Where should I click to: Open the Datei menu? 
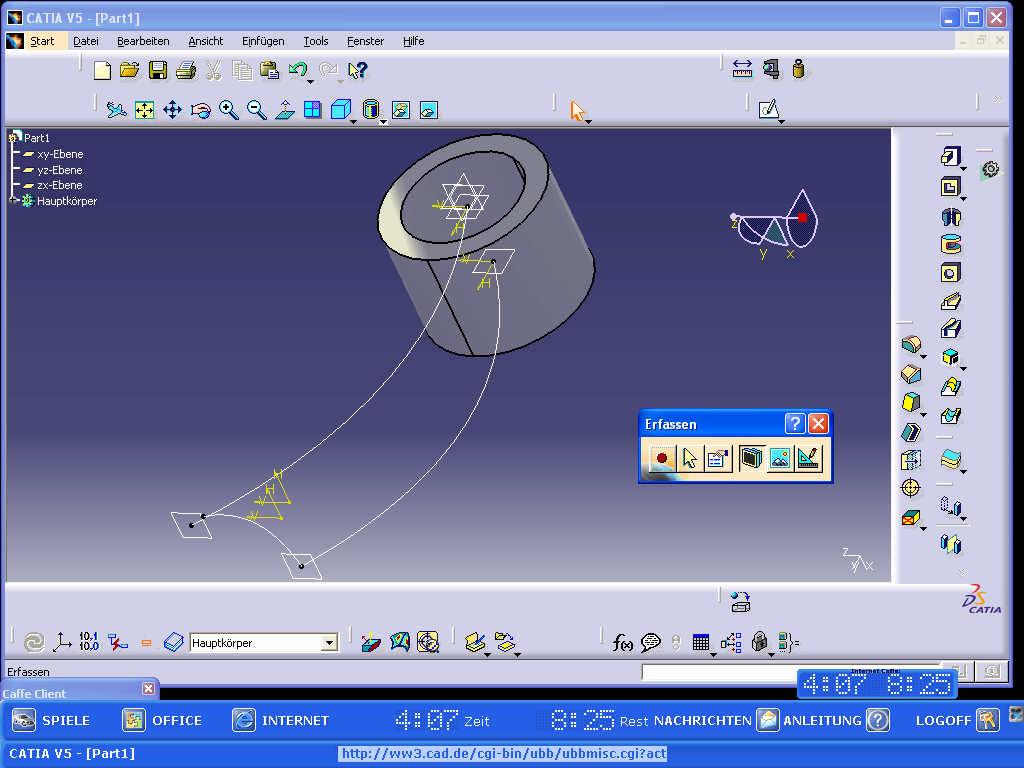tap(86, 41)
